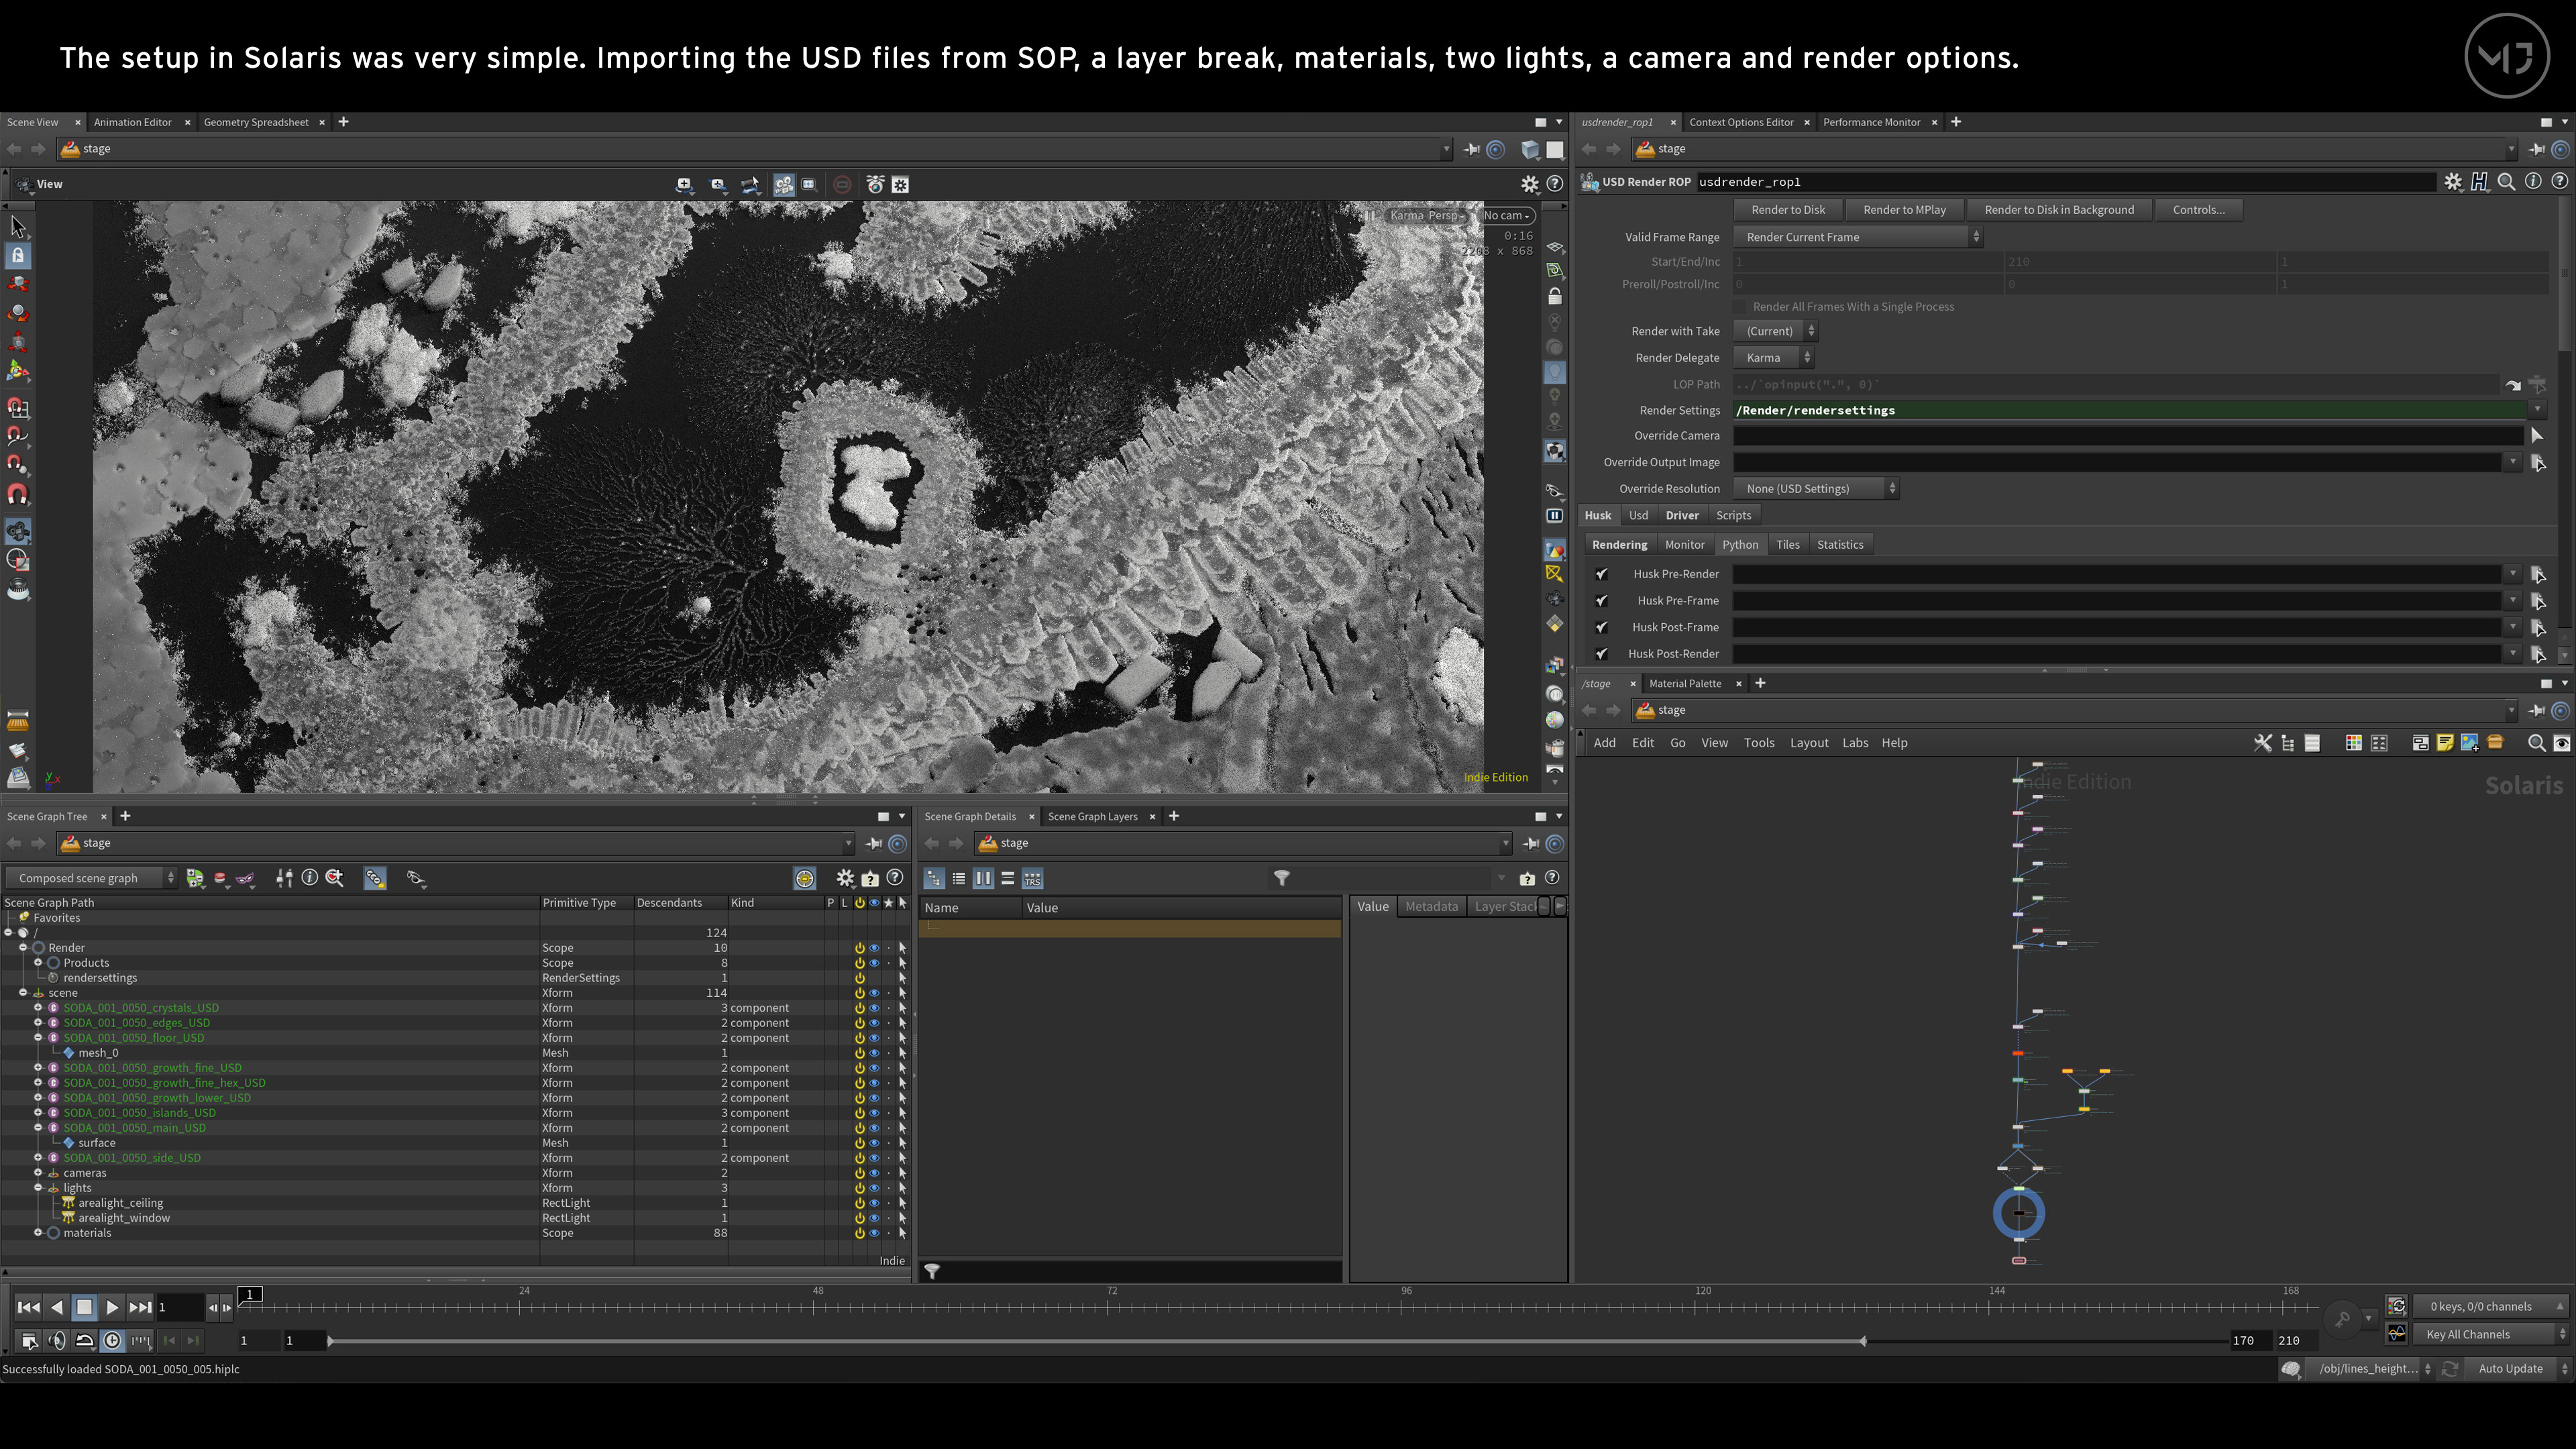Jump to first frame in playbar
This screenshot has width=2576, height=1449.
coord(28,1307)
